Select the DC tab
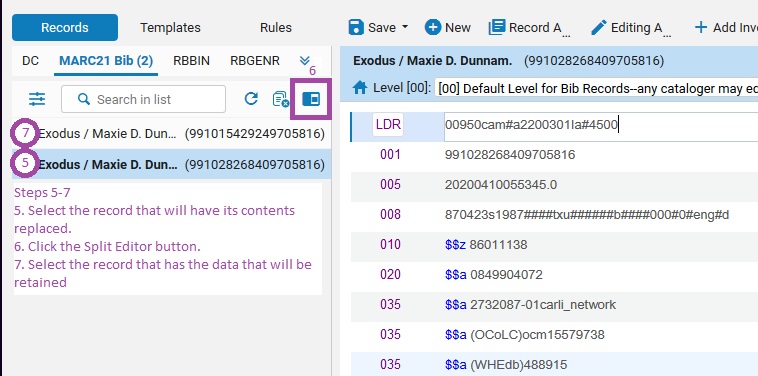758x376 pixels. click(30, 61)
